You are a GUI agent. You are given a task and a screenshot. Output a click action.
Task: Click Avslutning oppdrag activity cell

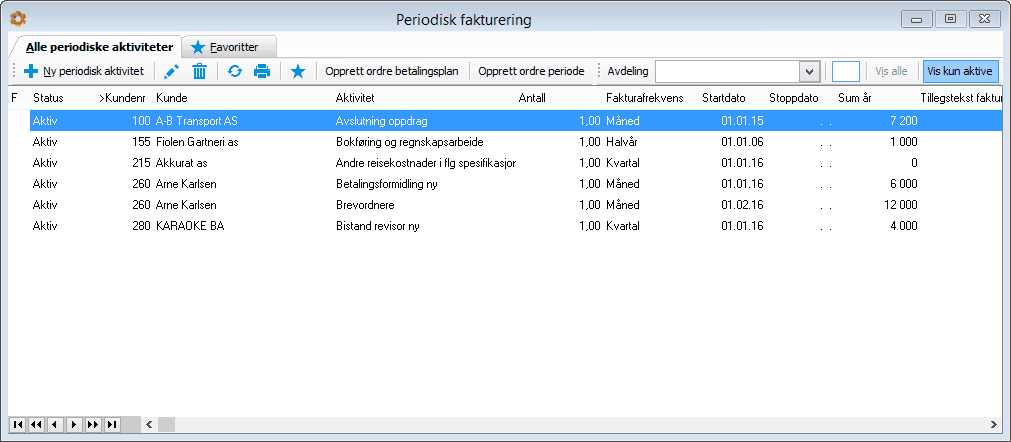[381, 120]
